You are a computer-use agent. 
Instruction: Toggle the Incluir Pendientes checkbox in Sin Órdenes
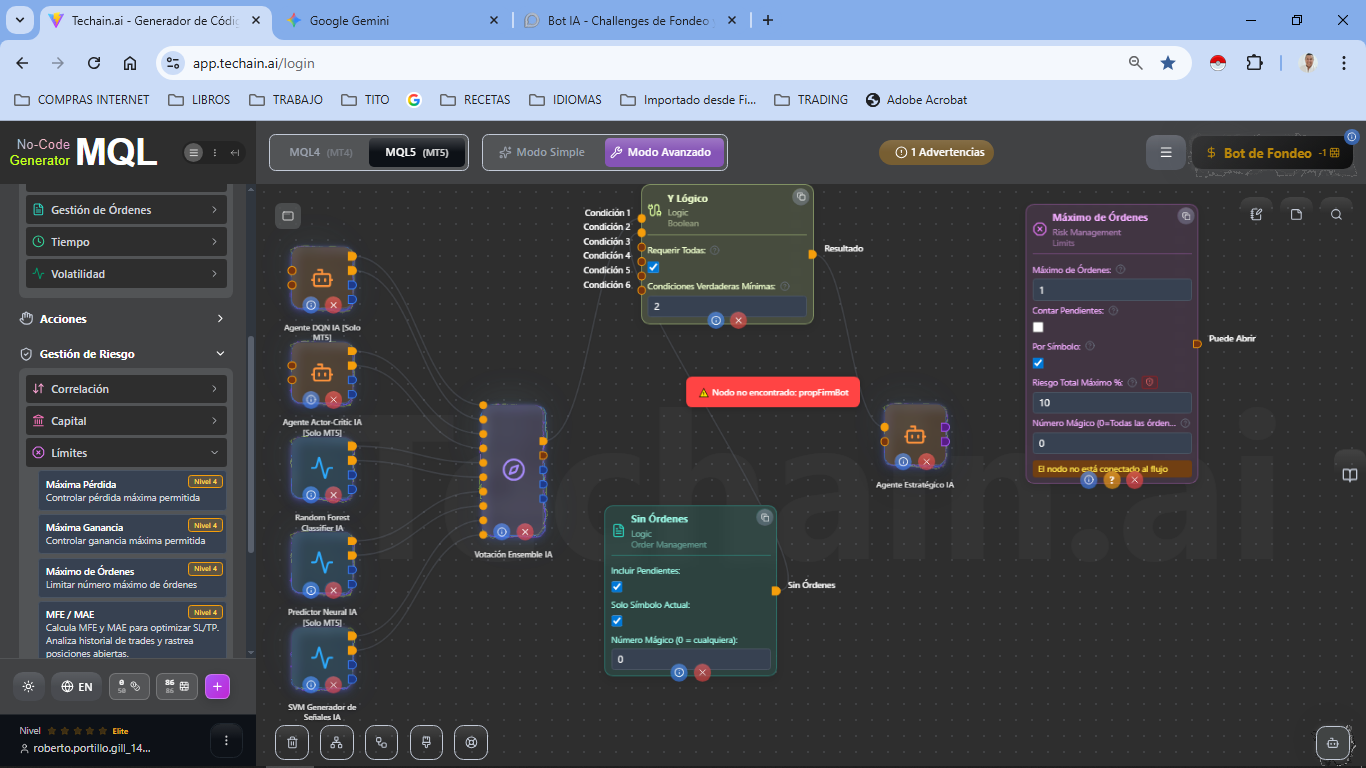pyautogui.click(x=617, y=587)
